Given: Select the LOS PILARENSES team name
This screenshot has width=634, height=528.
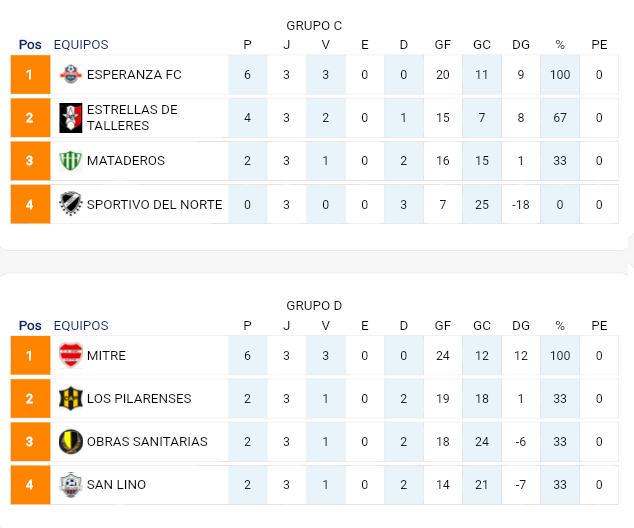Looking at the screenshot, I should (139, 398).
